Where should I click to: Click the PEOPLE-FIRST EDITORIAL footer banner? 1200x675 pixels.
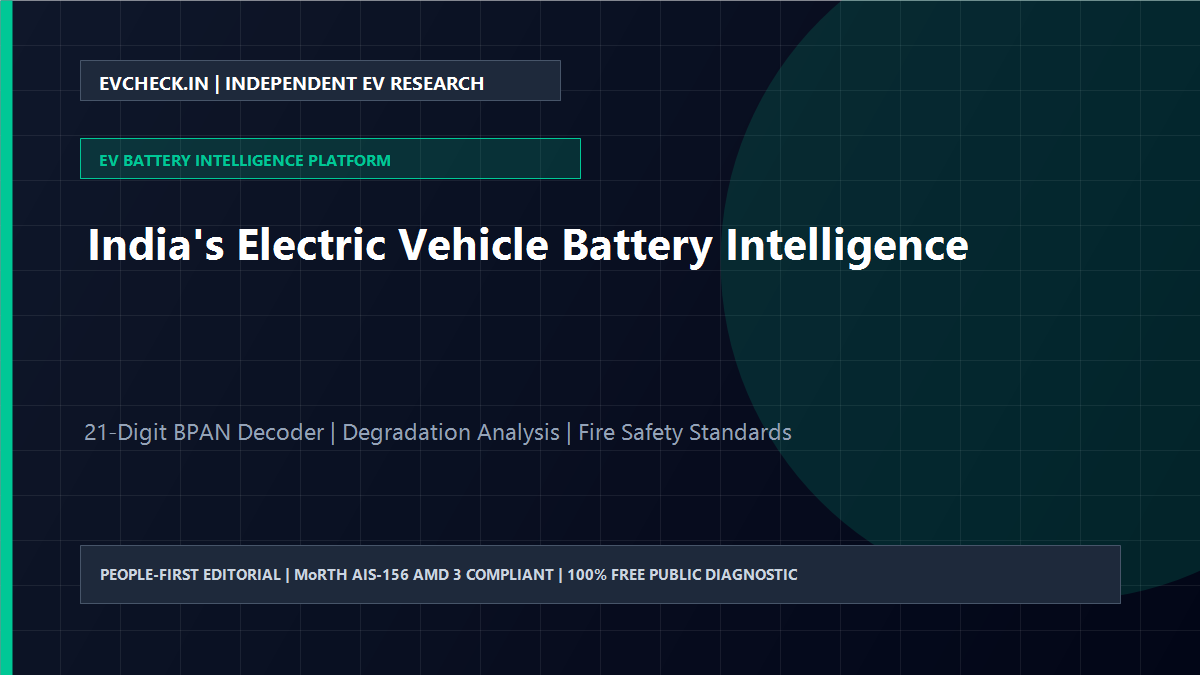[600, 574]
